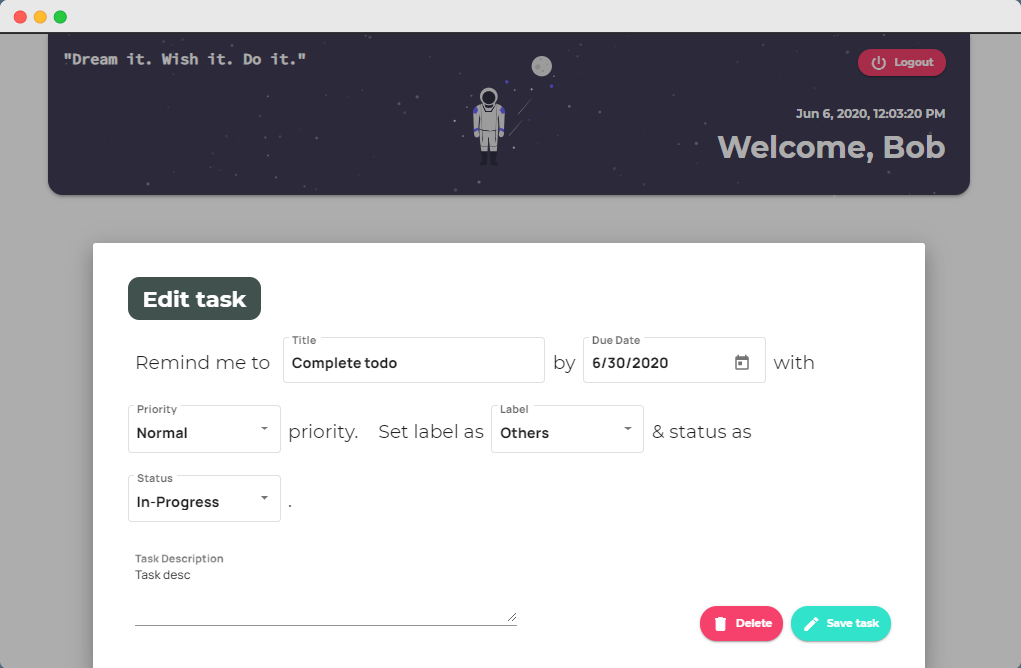Click the "Remind me to" text
Screen dimensions: 1021x668
[x=203, y=363]
